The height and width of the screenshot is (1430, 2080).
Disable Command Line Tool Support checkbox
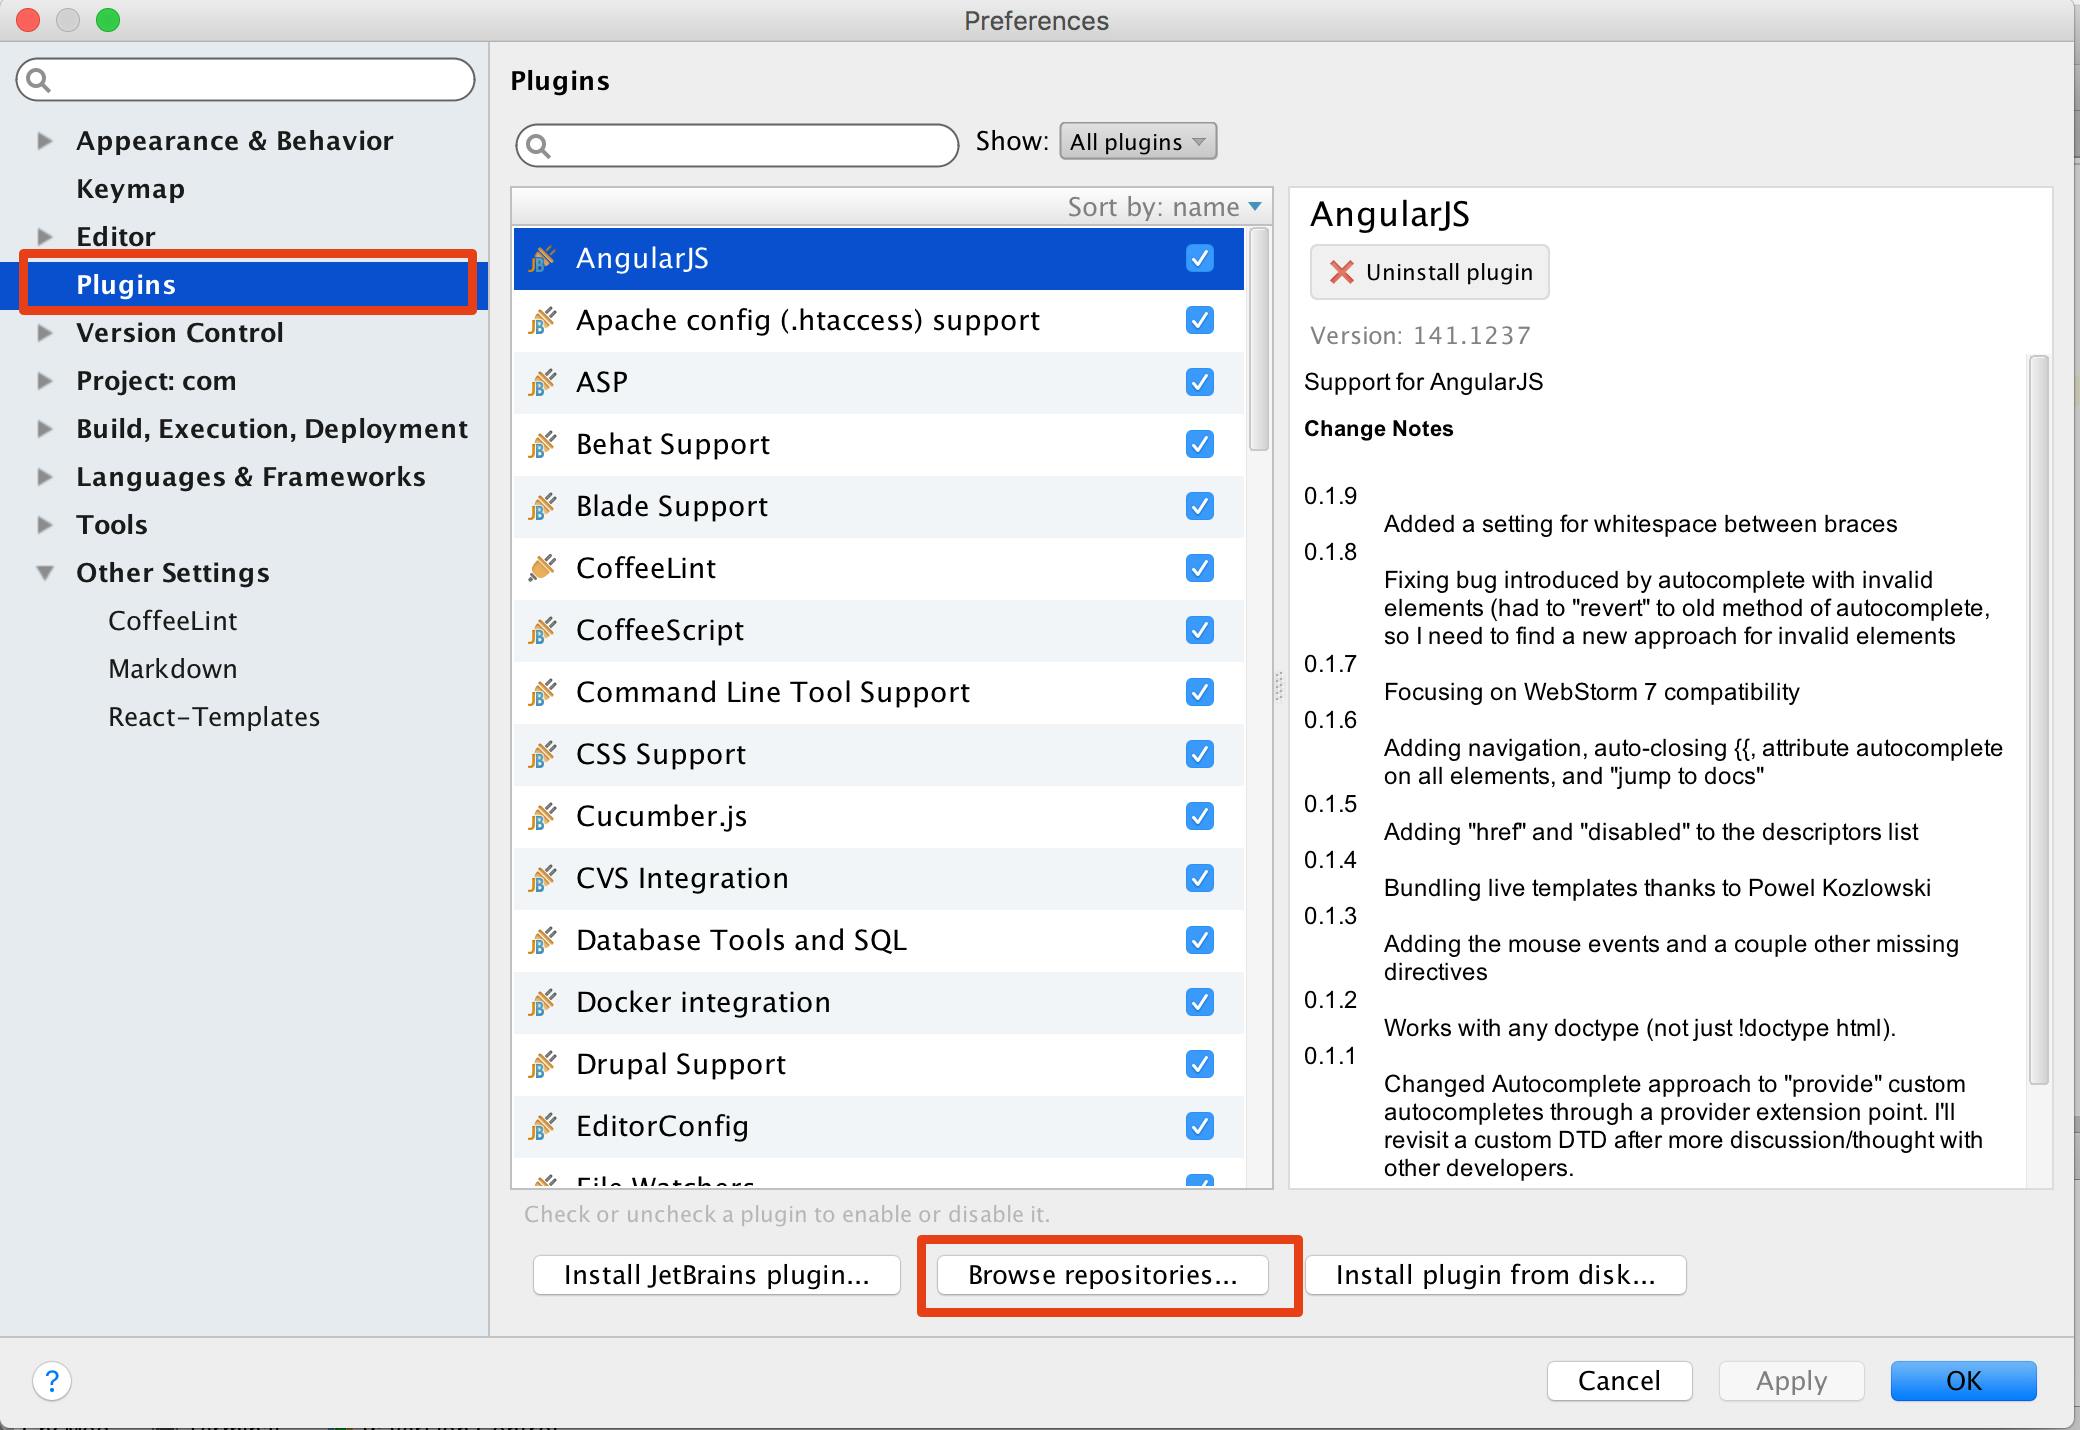(1200, 692)
